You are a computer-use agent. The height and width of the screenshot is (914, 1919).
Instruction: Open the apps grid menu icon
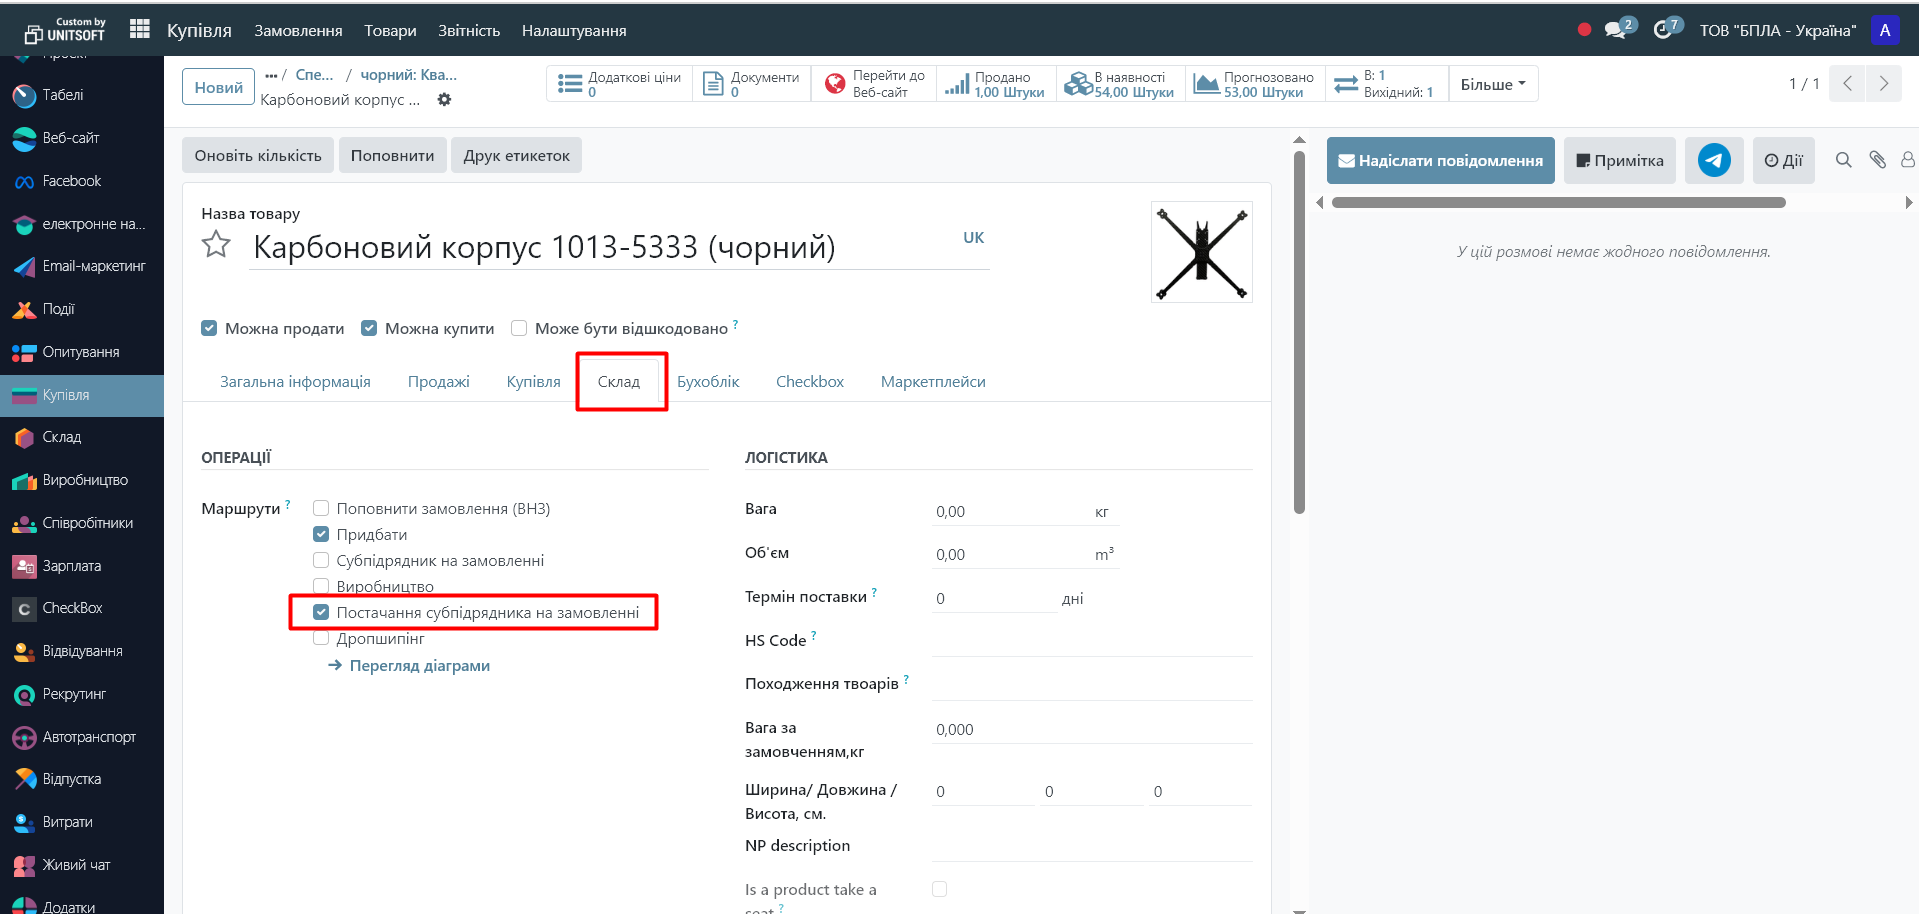pos(140,30)
